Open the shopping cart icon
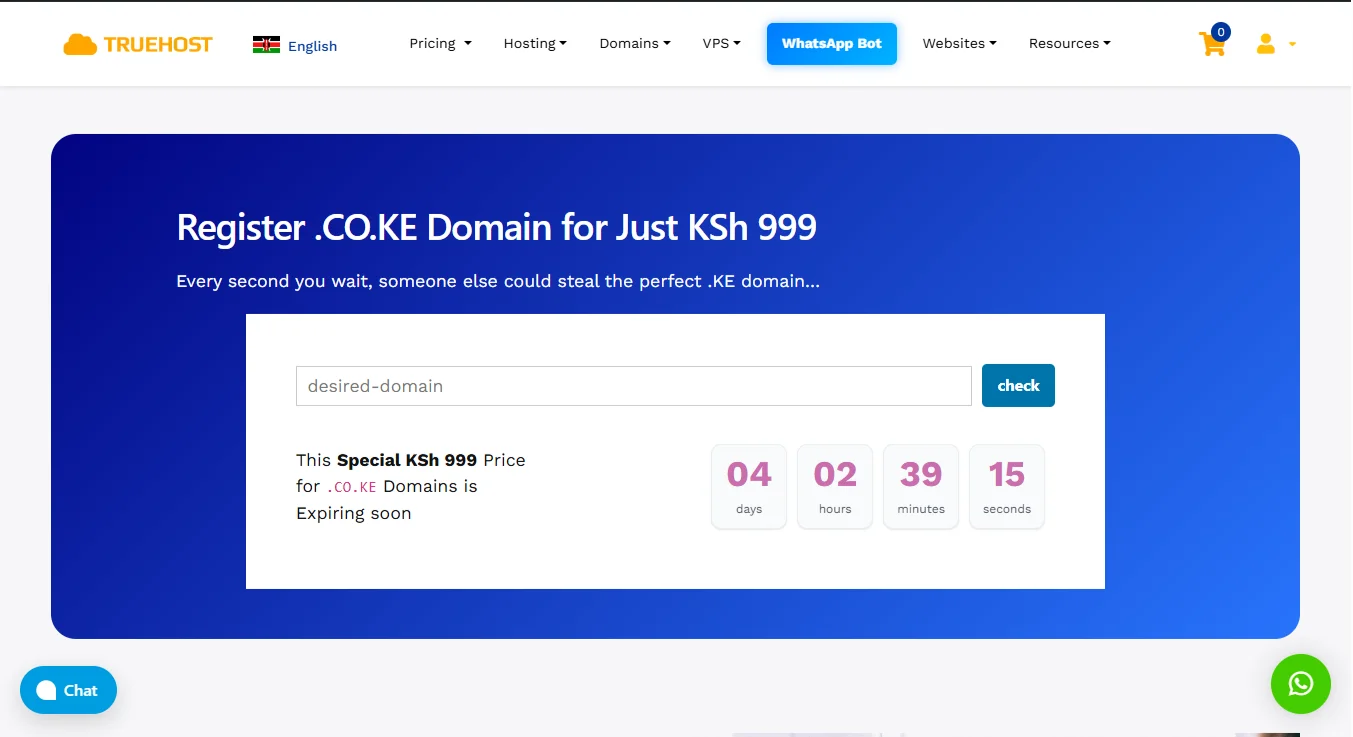 (1212, 44)
